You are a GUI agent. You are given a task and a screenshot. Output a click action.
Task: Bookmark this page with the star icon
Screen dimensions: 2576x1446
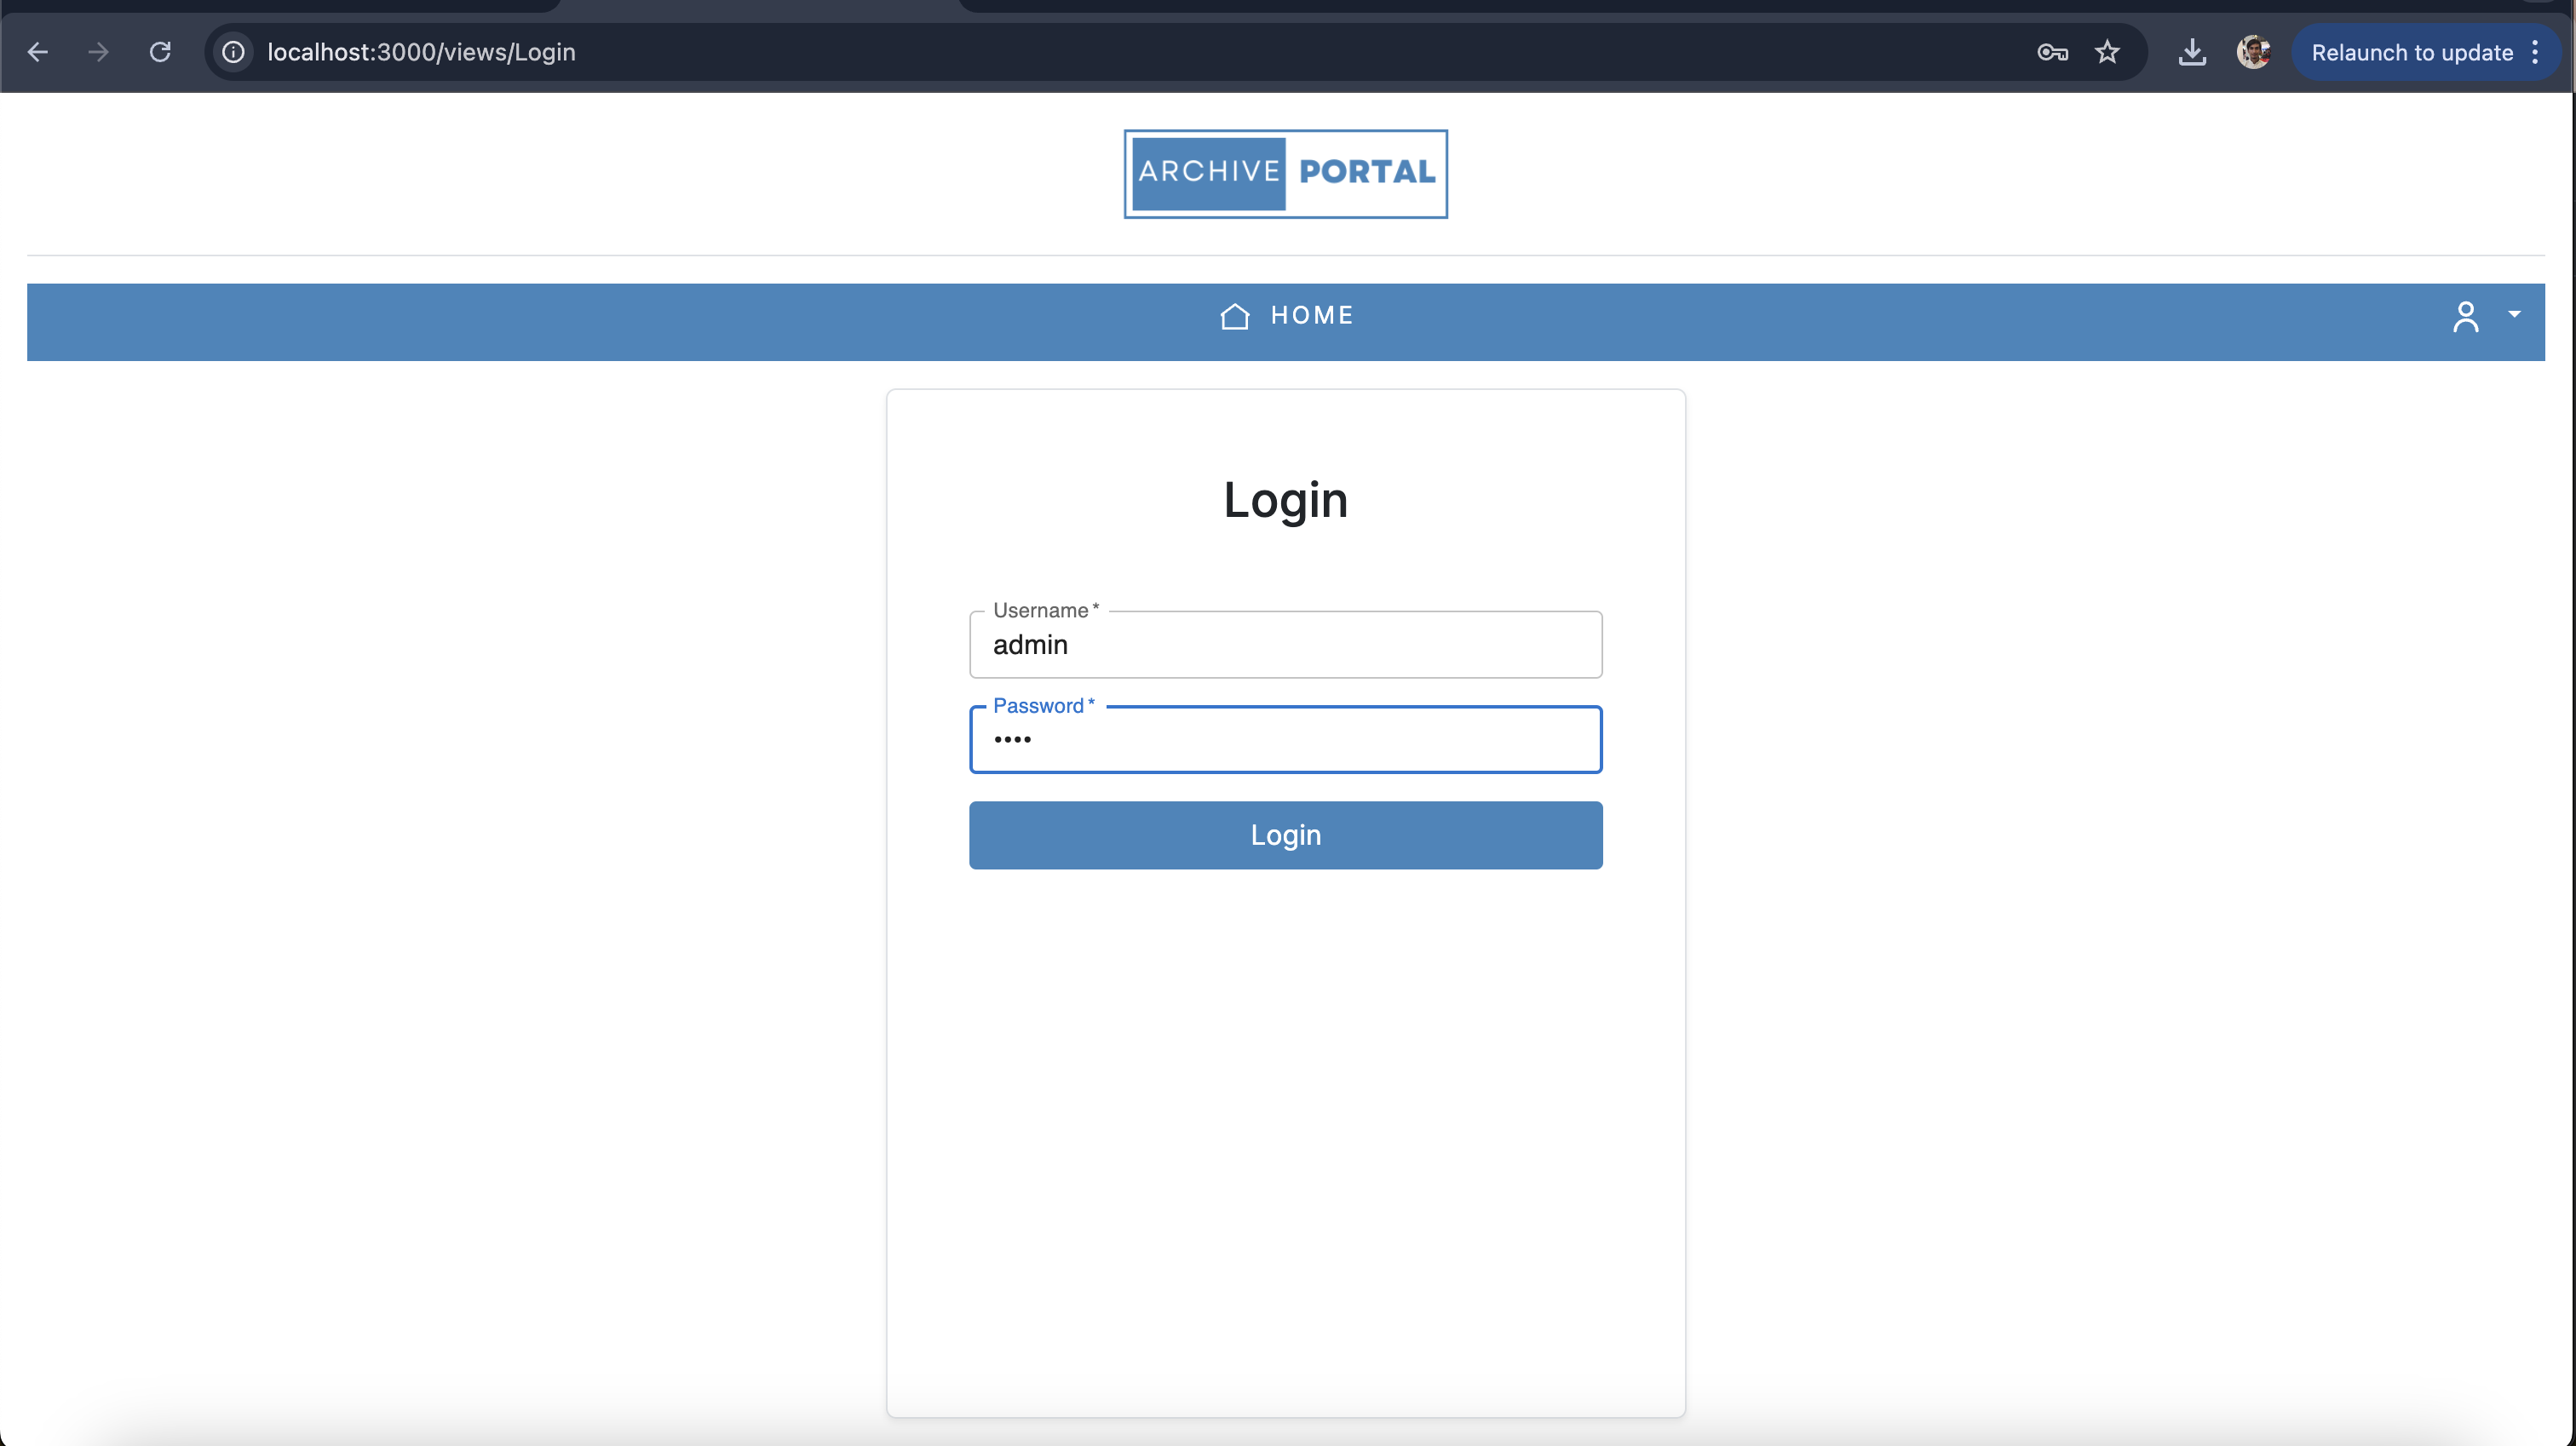pos(2107,52)
